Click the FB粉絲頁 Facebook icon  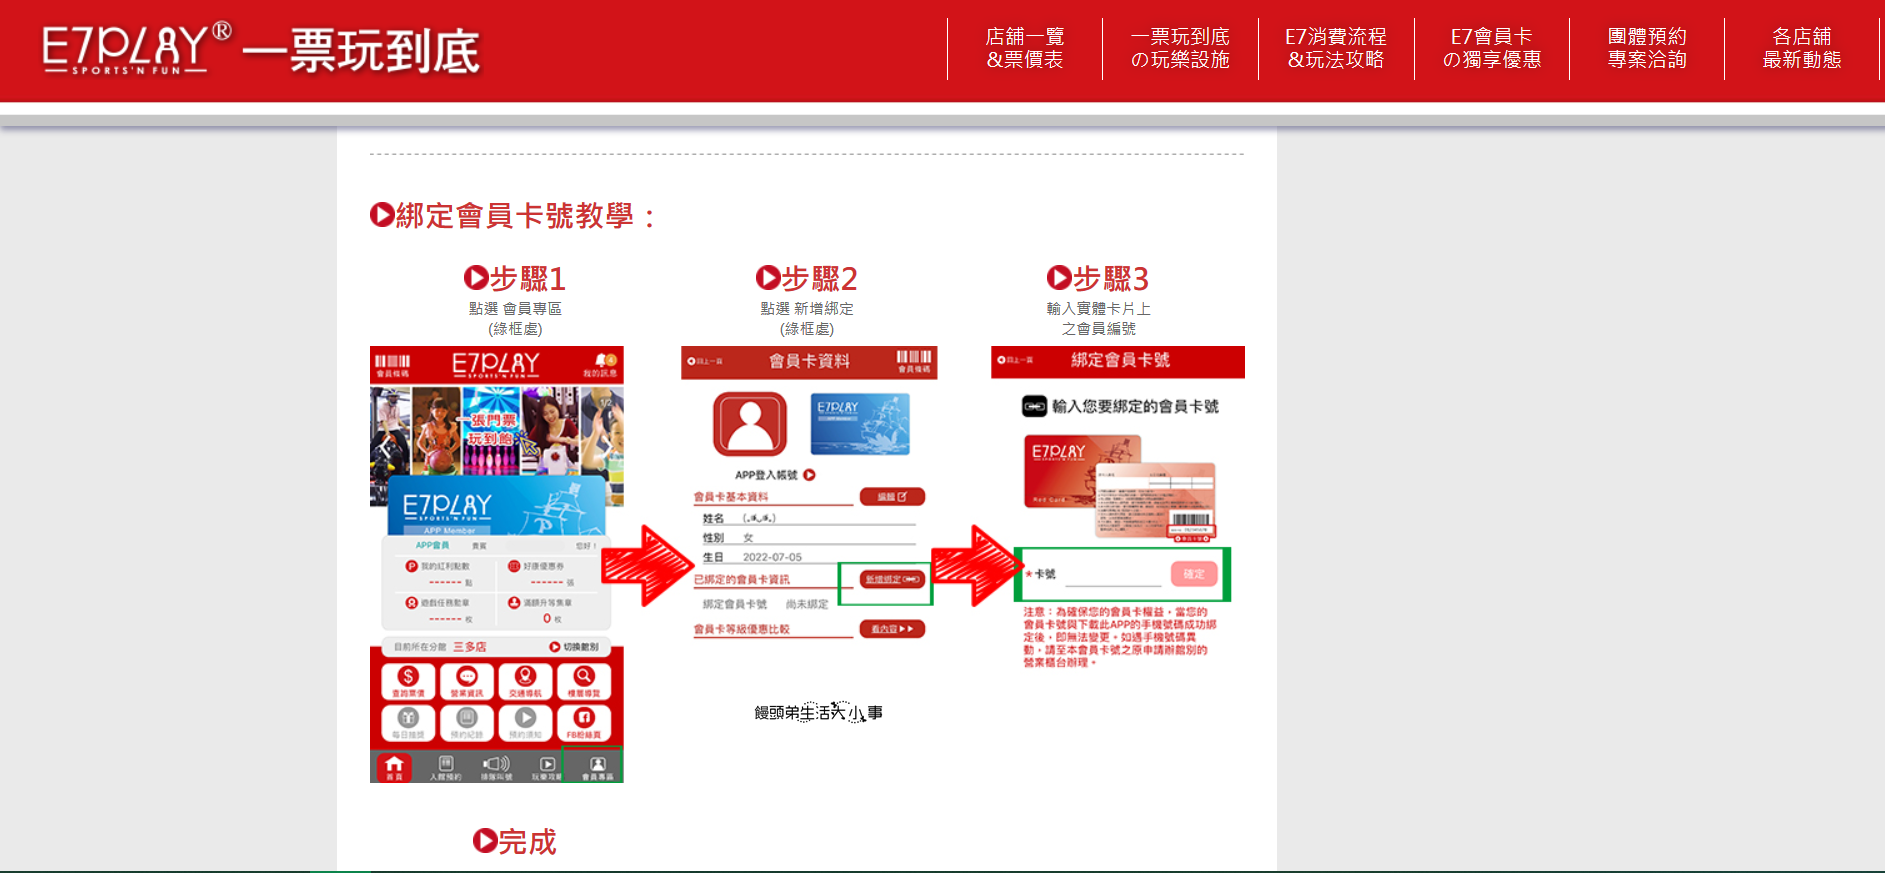click(584, 722)
